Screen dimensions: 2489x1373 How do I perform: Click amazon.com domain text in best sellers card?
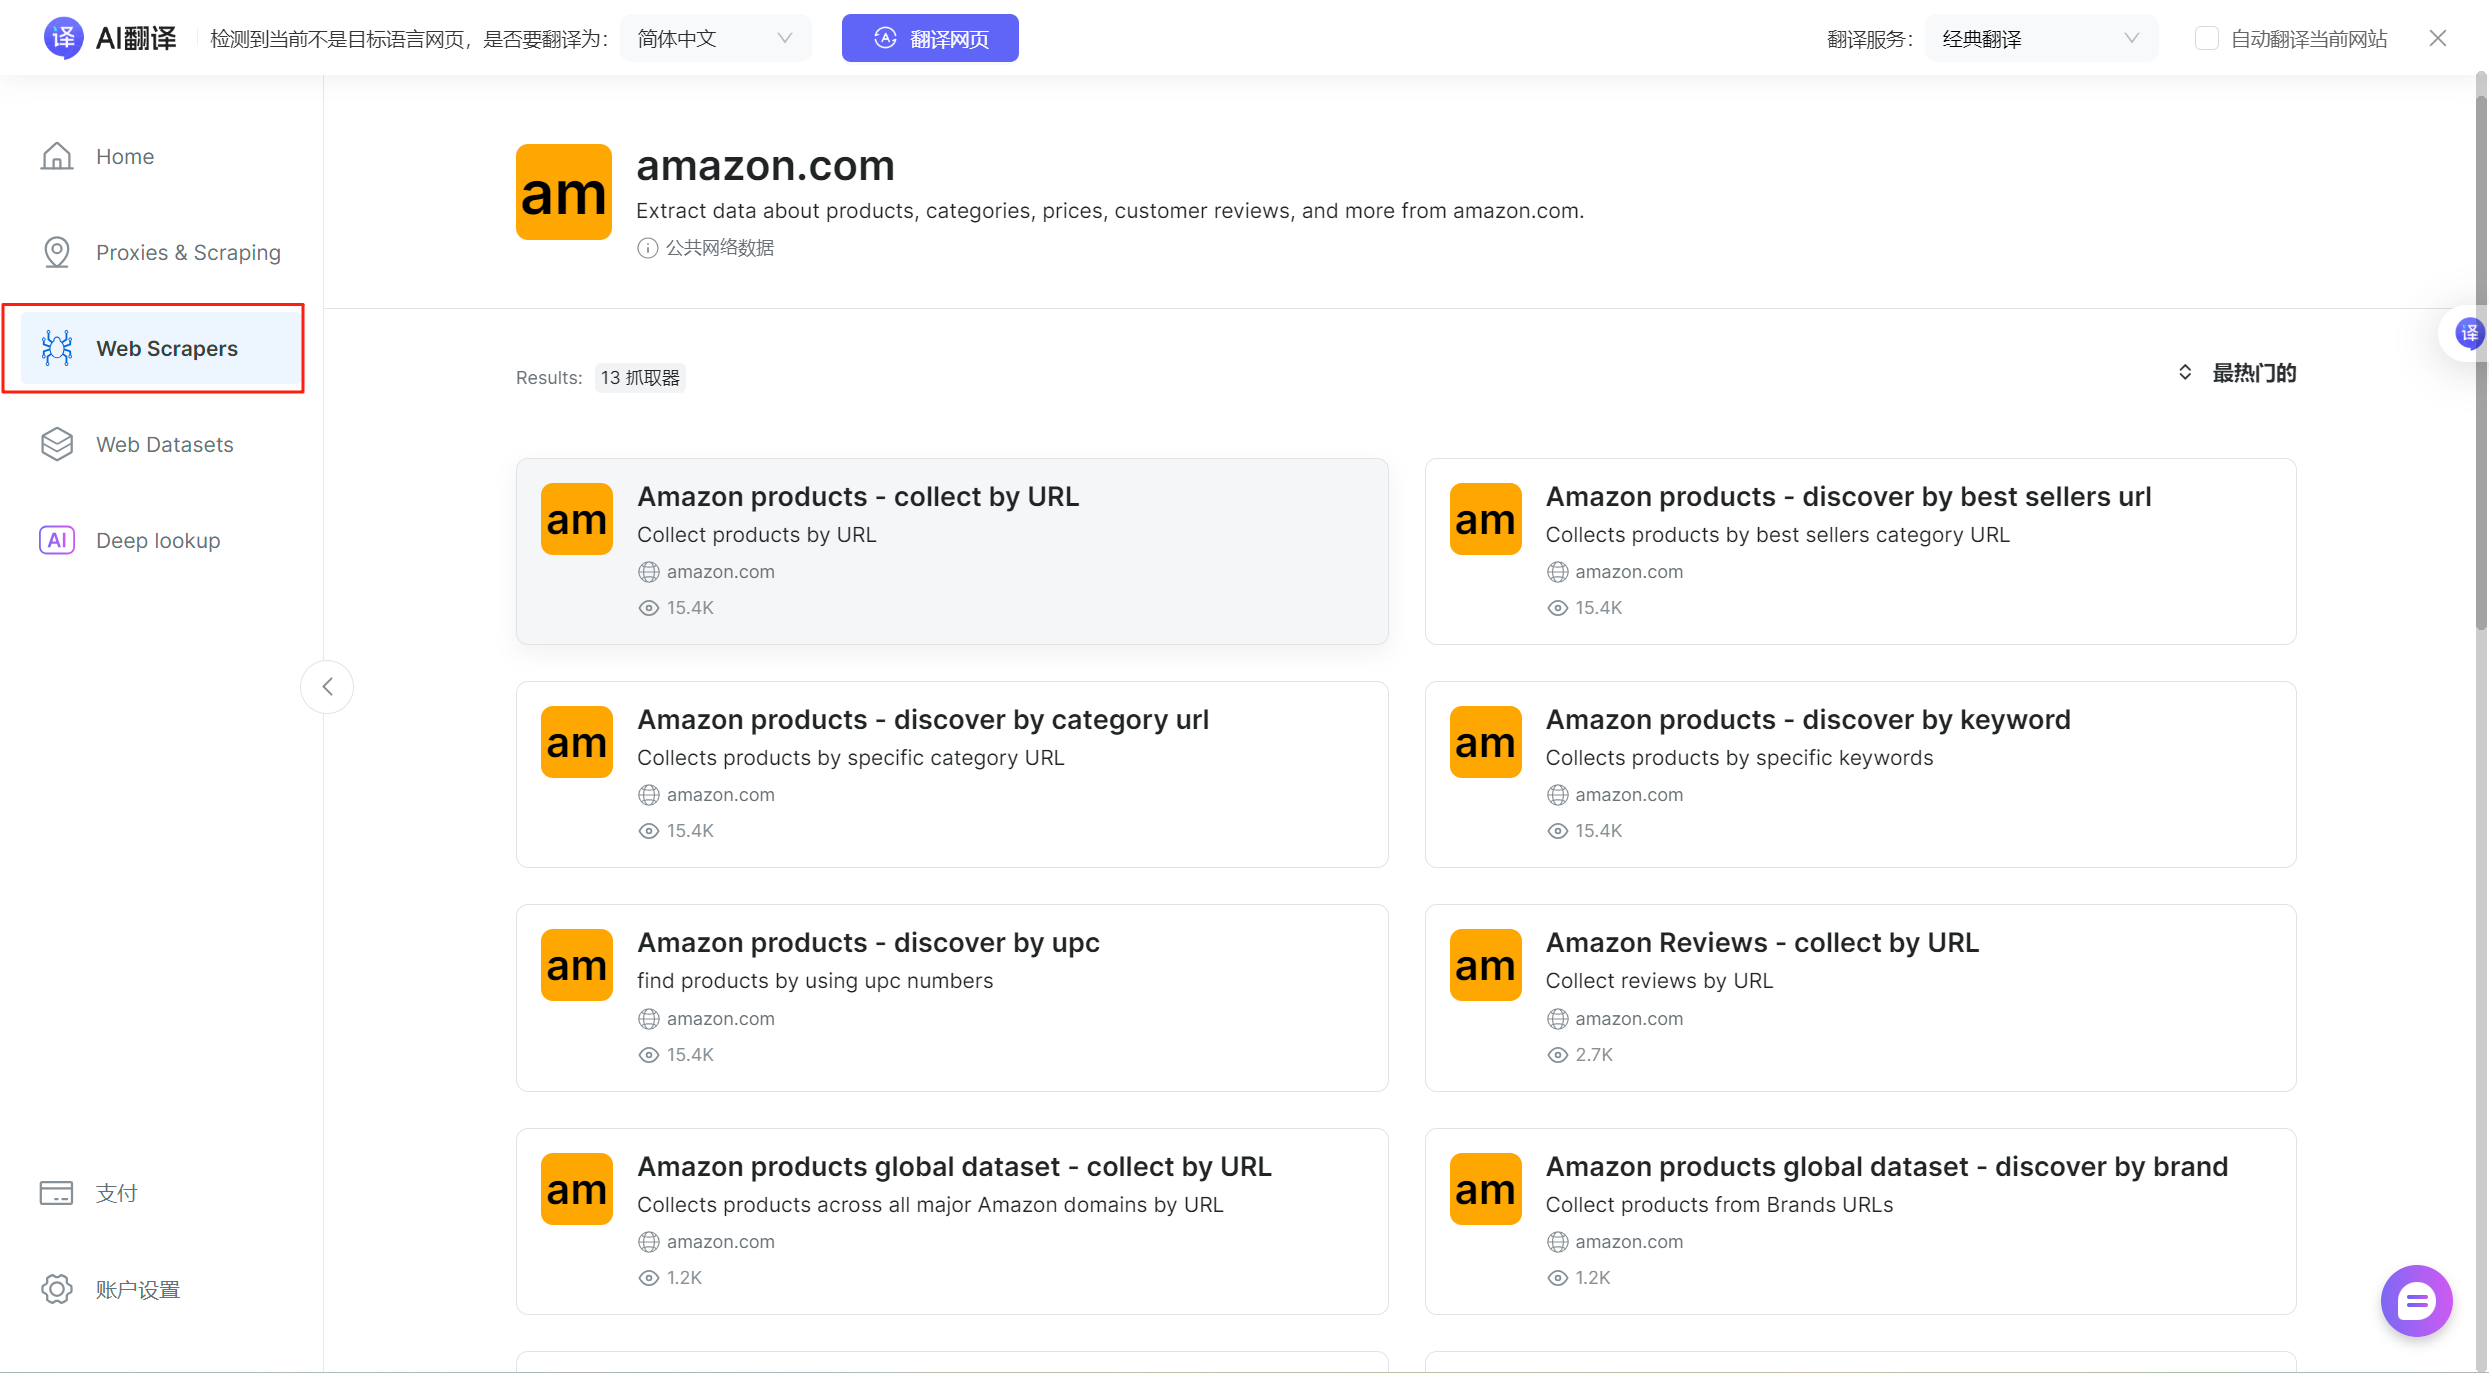click(x=1629, y=572)
